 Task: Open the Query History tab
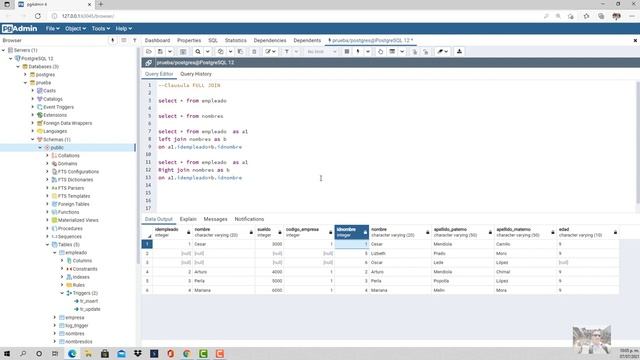pos(196,74)
